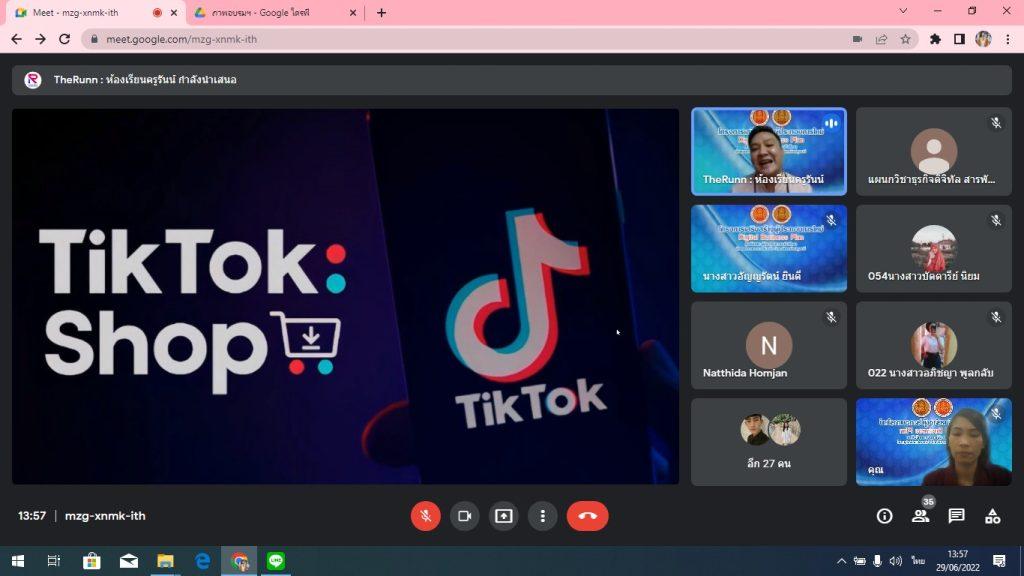Unmute the microphone in call controls
This screenshot has height=576, width=1024.
tap(425, 516)
